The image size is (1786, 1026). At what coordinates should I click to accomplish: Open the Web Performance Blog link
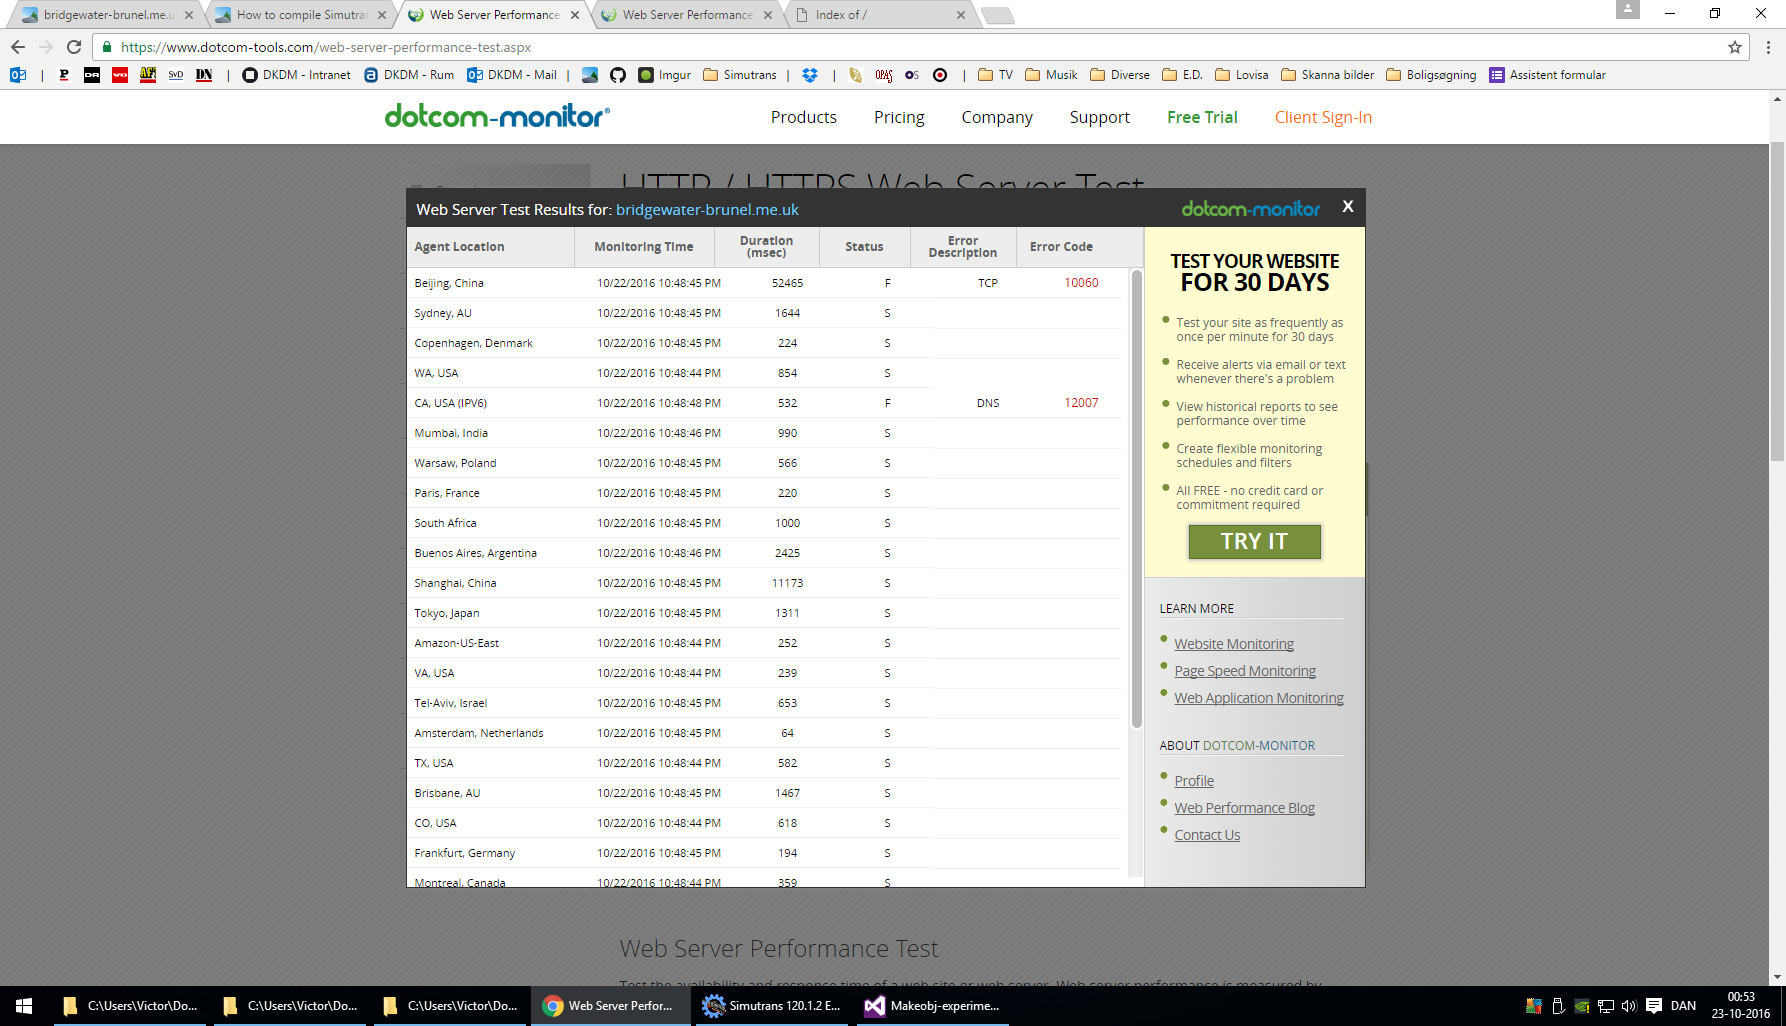pos(1244,808)
